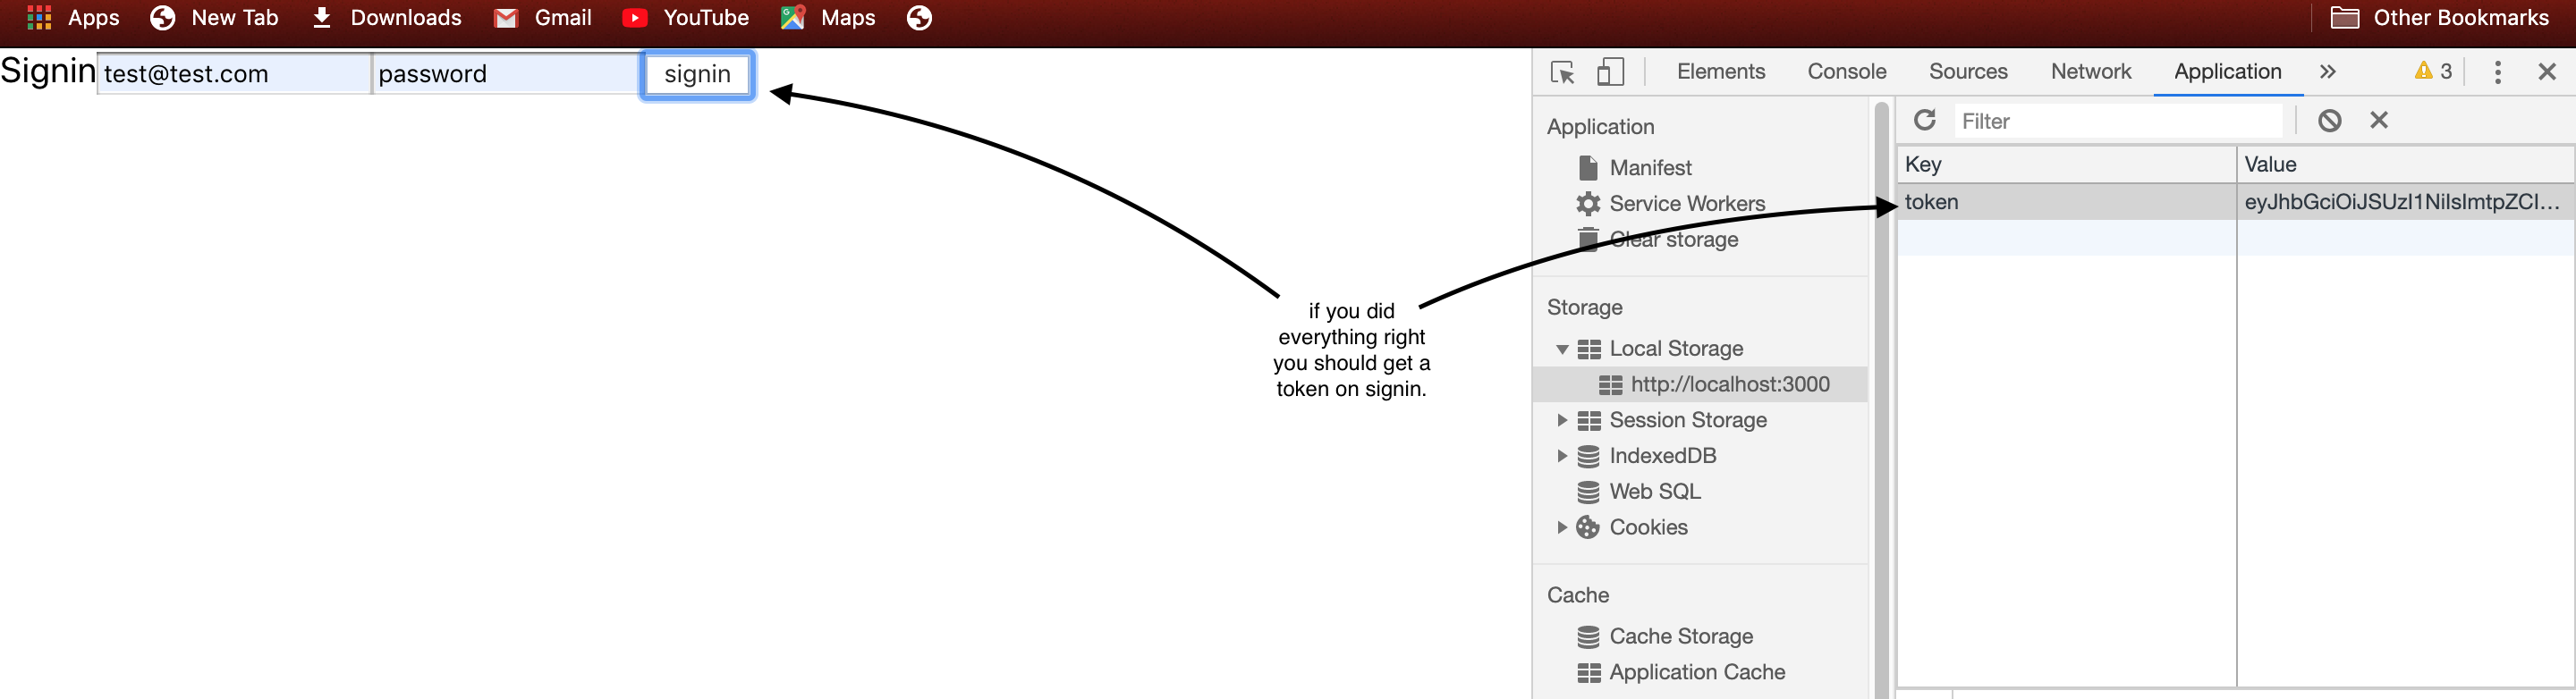Select Web SQL in the Storage section
Image resolution: width=2576 pixels, height=699 pixels.
tap(1654, 492)
